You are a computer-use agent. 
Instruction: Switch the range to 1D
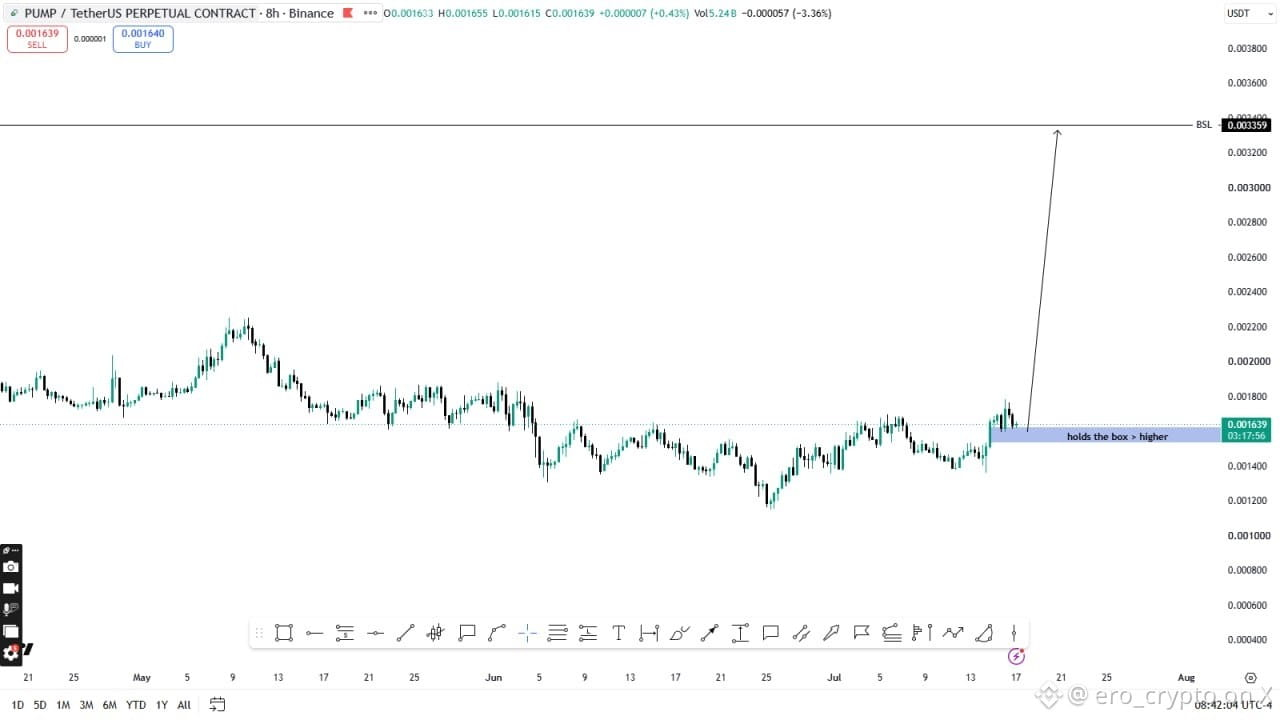pyautogui.click(x=17, y=705)
